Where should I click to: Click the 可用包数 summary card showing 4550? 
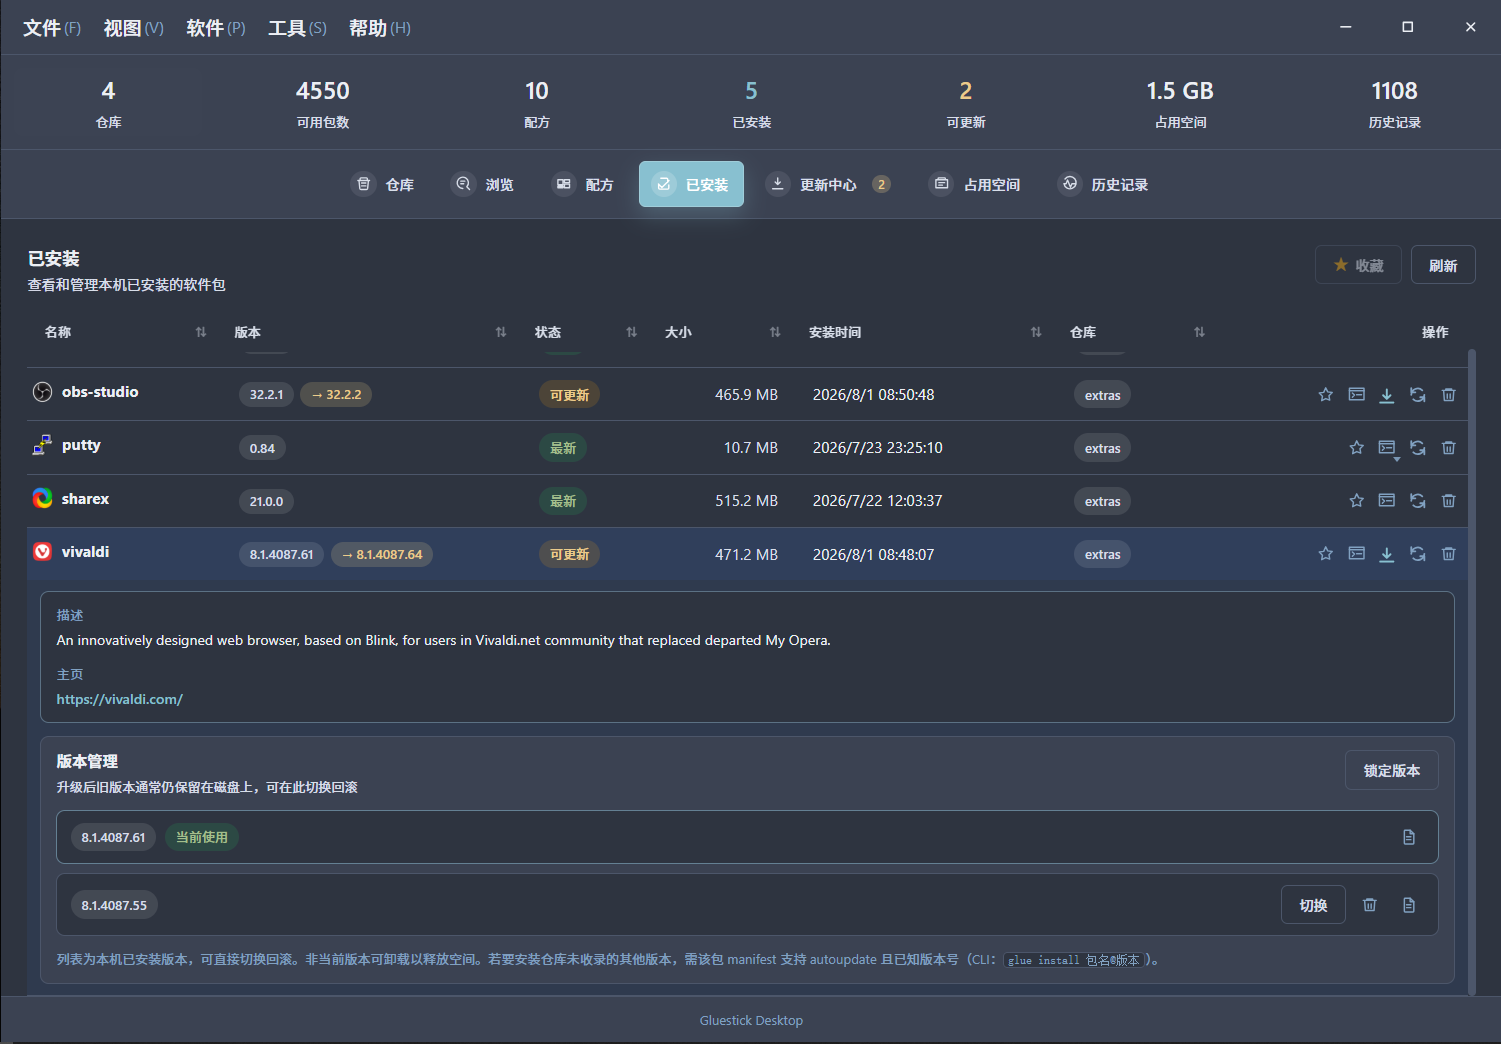pyautogui.click(x=323, y=103)
